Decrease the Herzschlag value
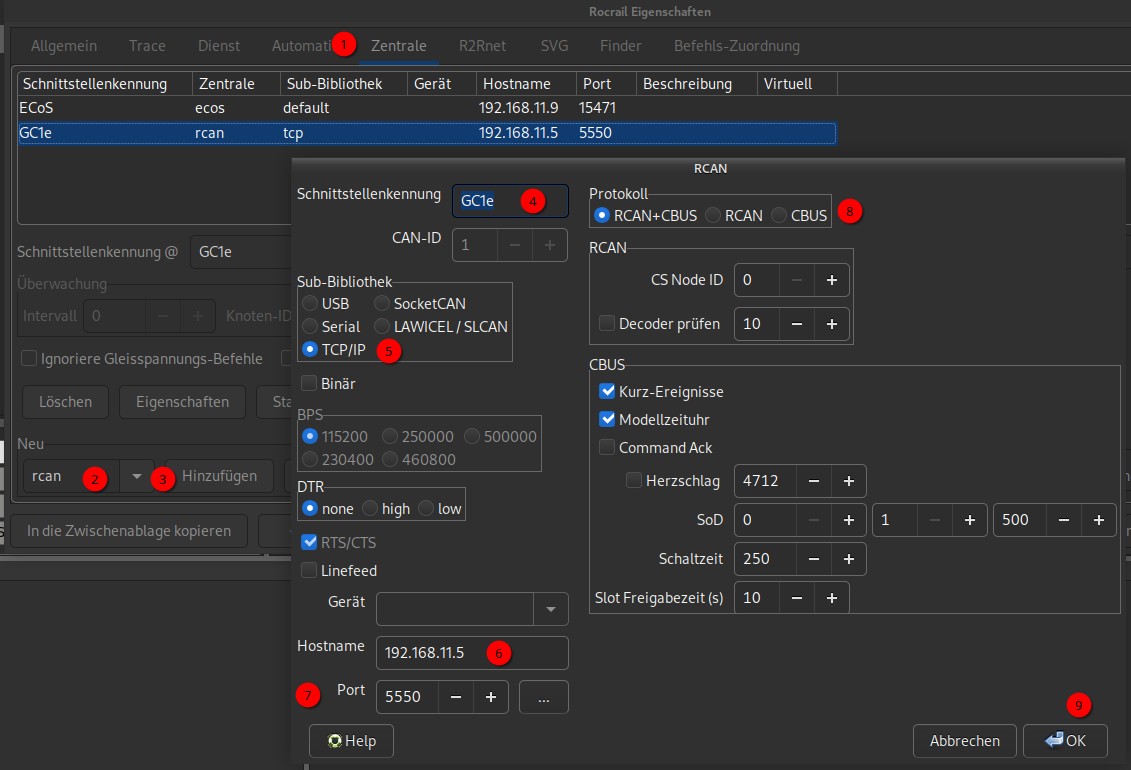Screen dimensions: 1131x770 (814, 481)
